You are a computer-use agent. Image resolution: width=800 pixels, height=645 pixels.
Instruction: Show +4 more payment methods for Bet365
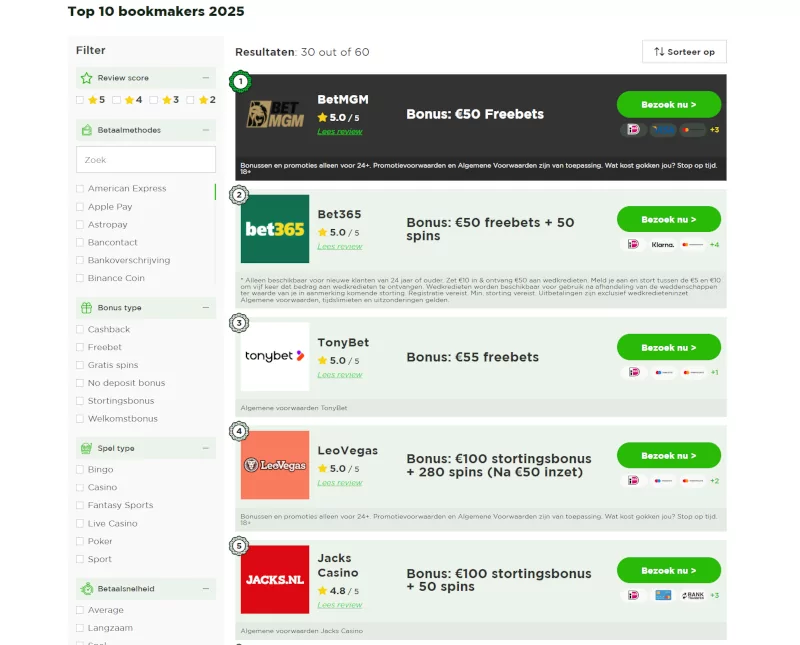click(x=714, y=244)
